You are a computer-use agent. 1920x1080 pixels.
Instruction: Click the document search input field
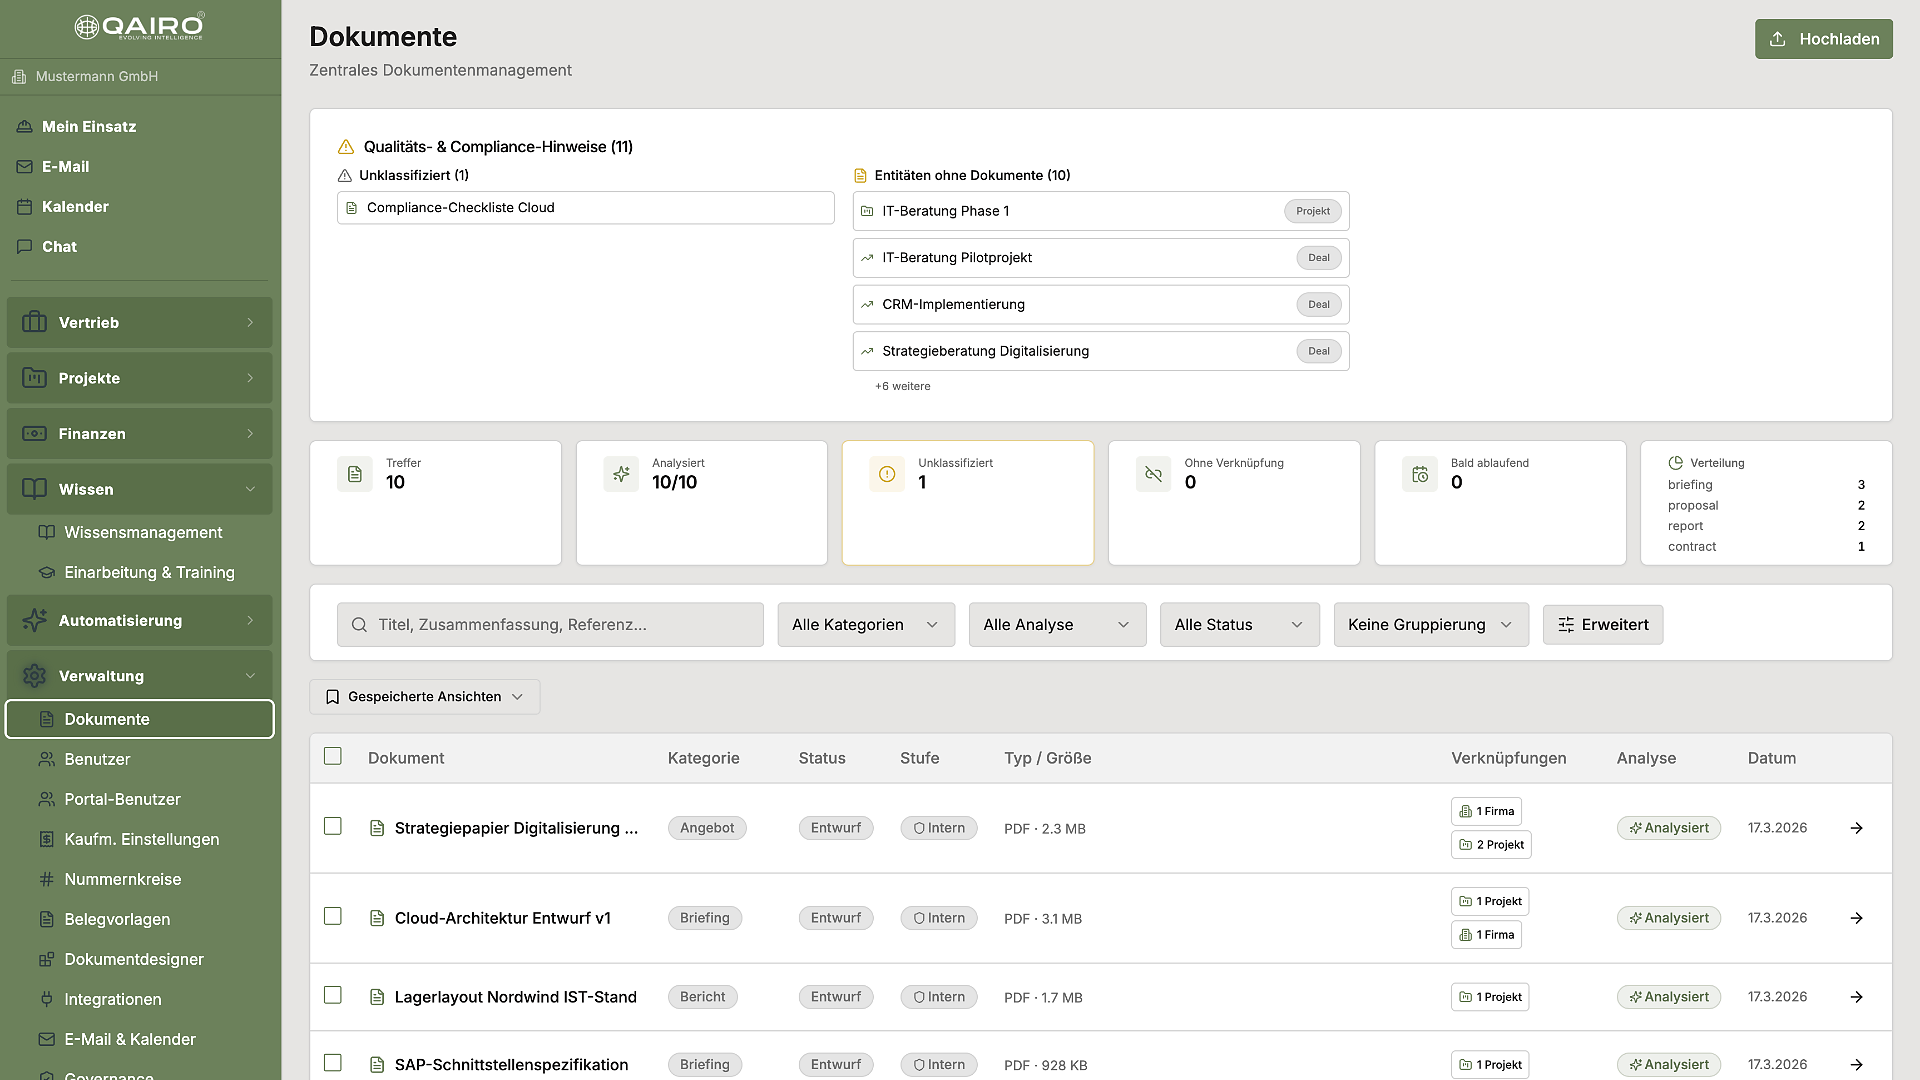(x=550, y=625)
